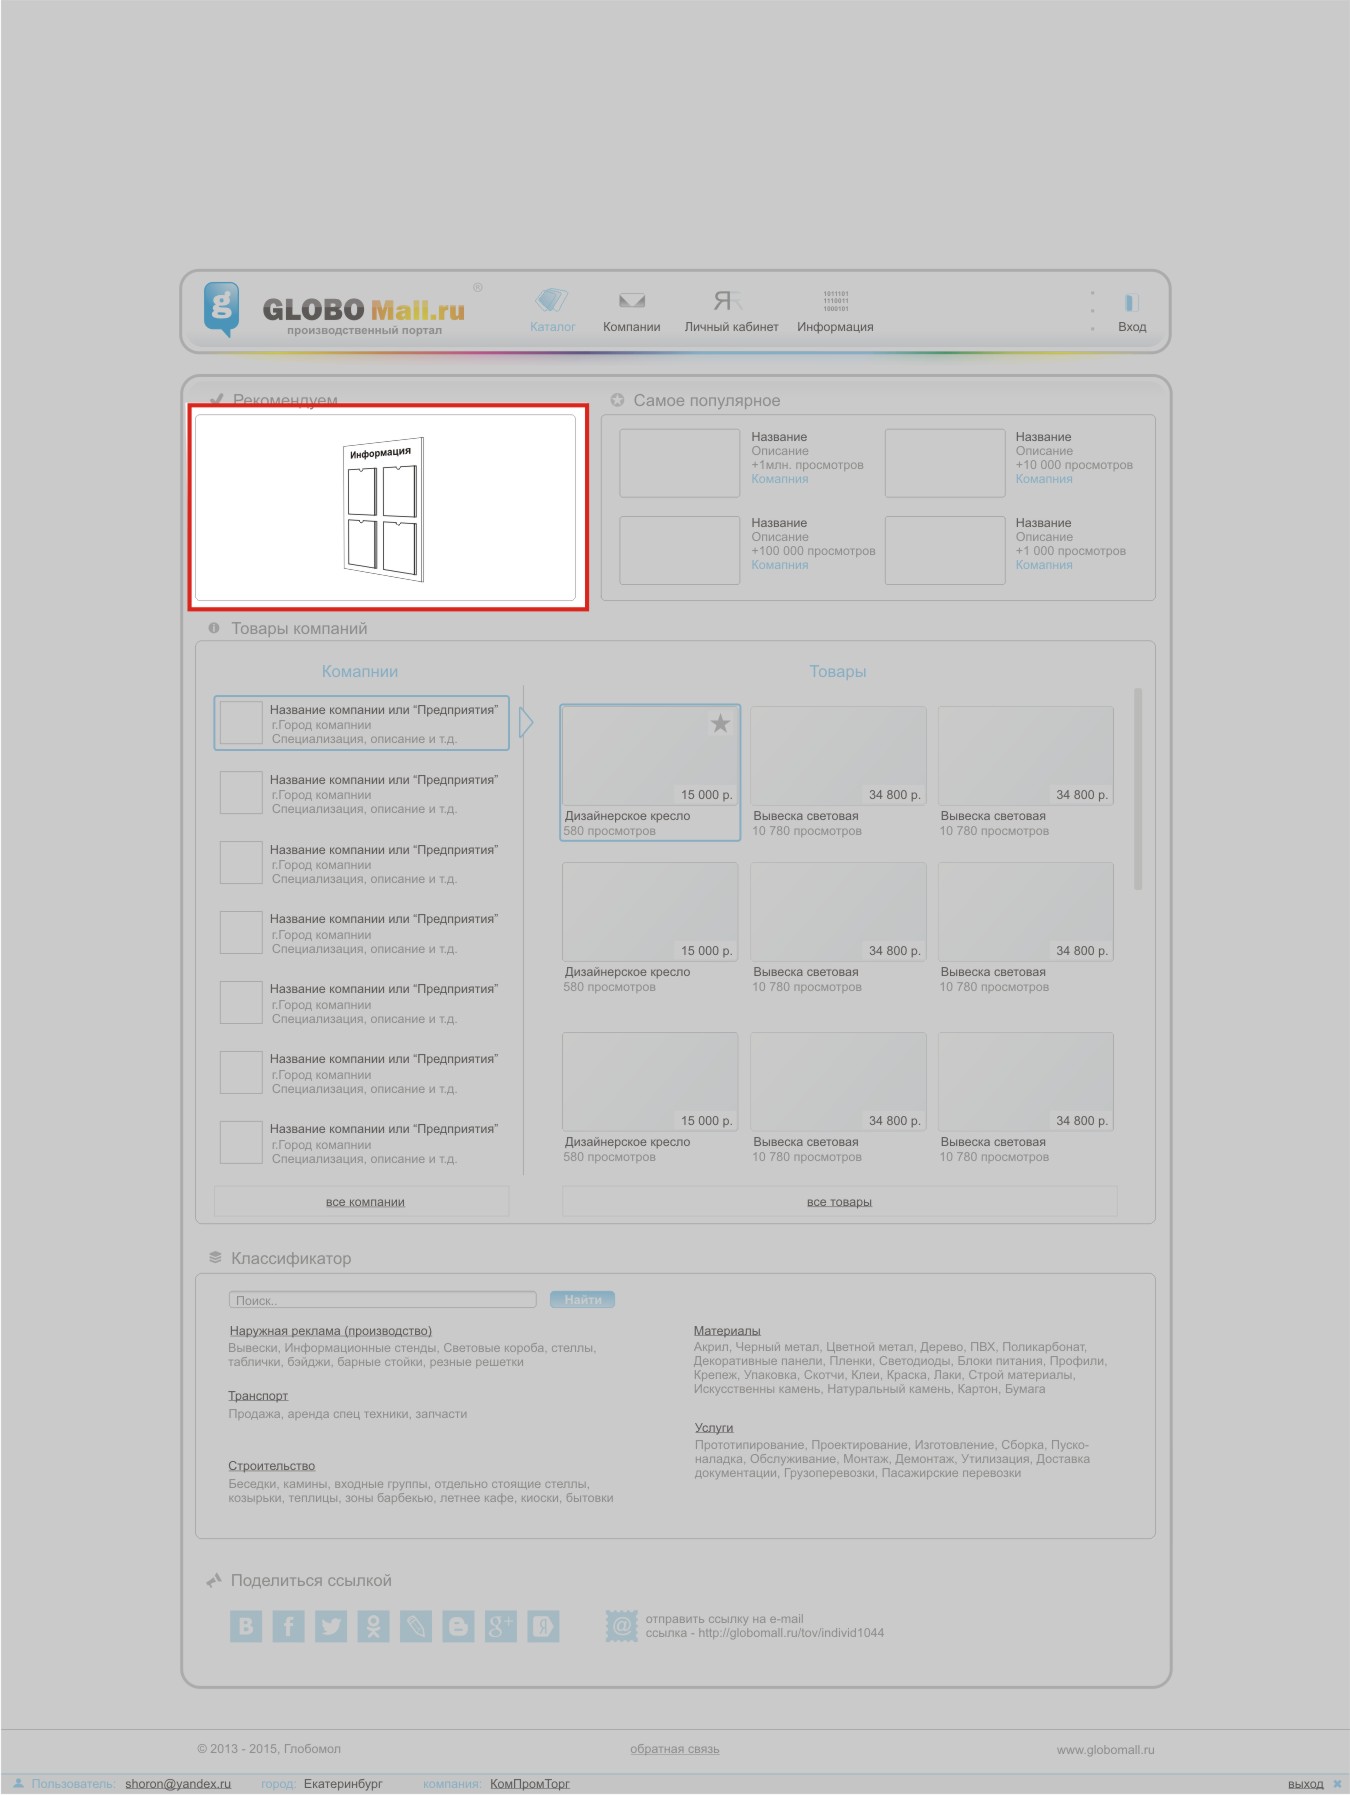
Task: Share the link on Twitter
Action: pos(331,1626)
